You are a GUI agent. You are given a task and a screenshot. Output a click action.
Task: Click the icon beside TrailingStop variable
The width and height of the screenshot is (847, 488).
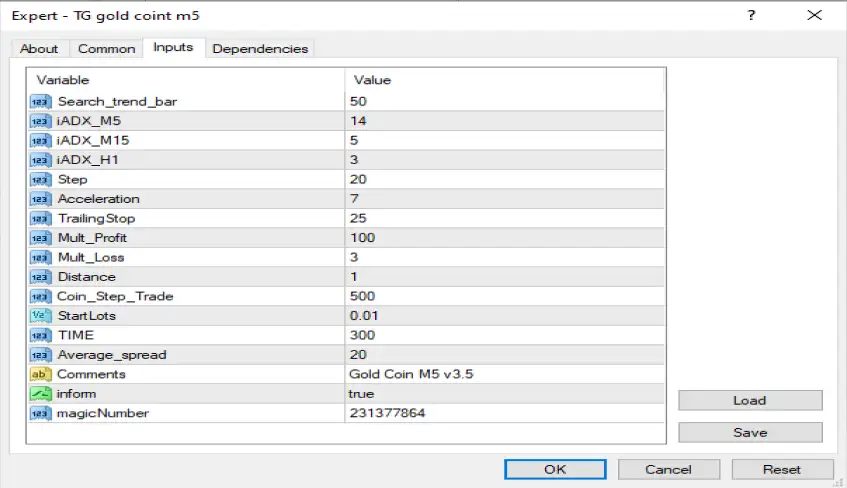41,218
